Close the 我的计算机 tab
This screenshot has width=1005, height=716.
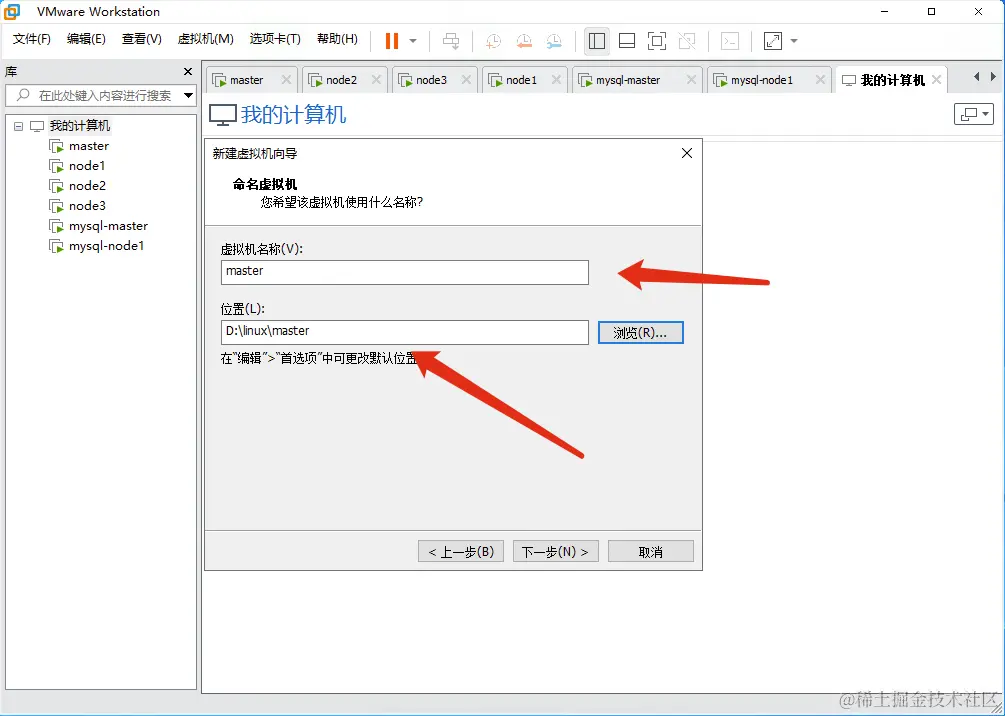[x=936, y=79]
